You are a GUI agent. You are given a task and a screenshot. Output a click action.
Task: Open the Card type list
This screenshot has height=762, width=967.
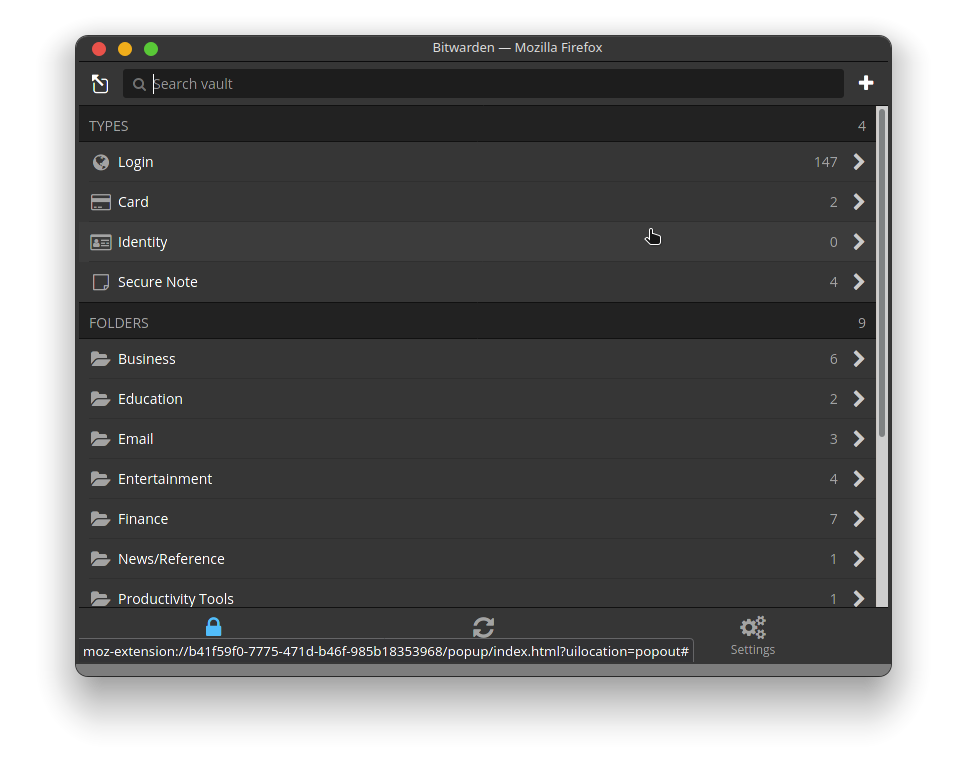pos(477,202)
